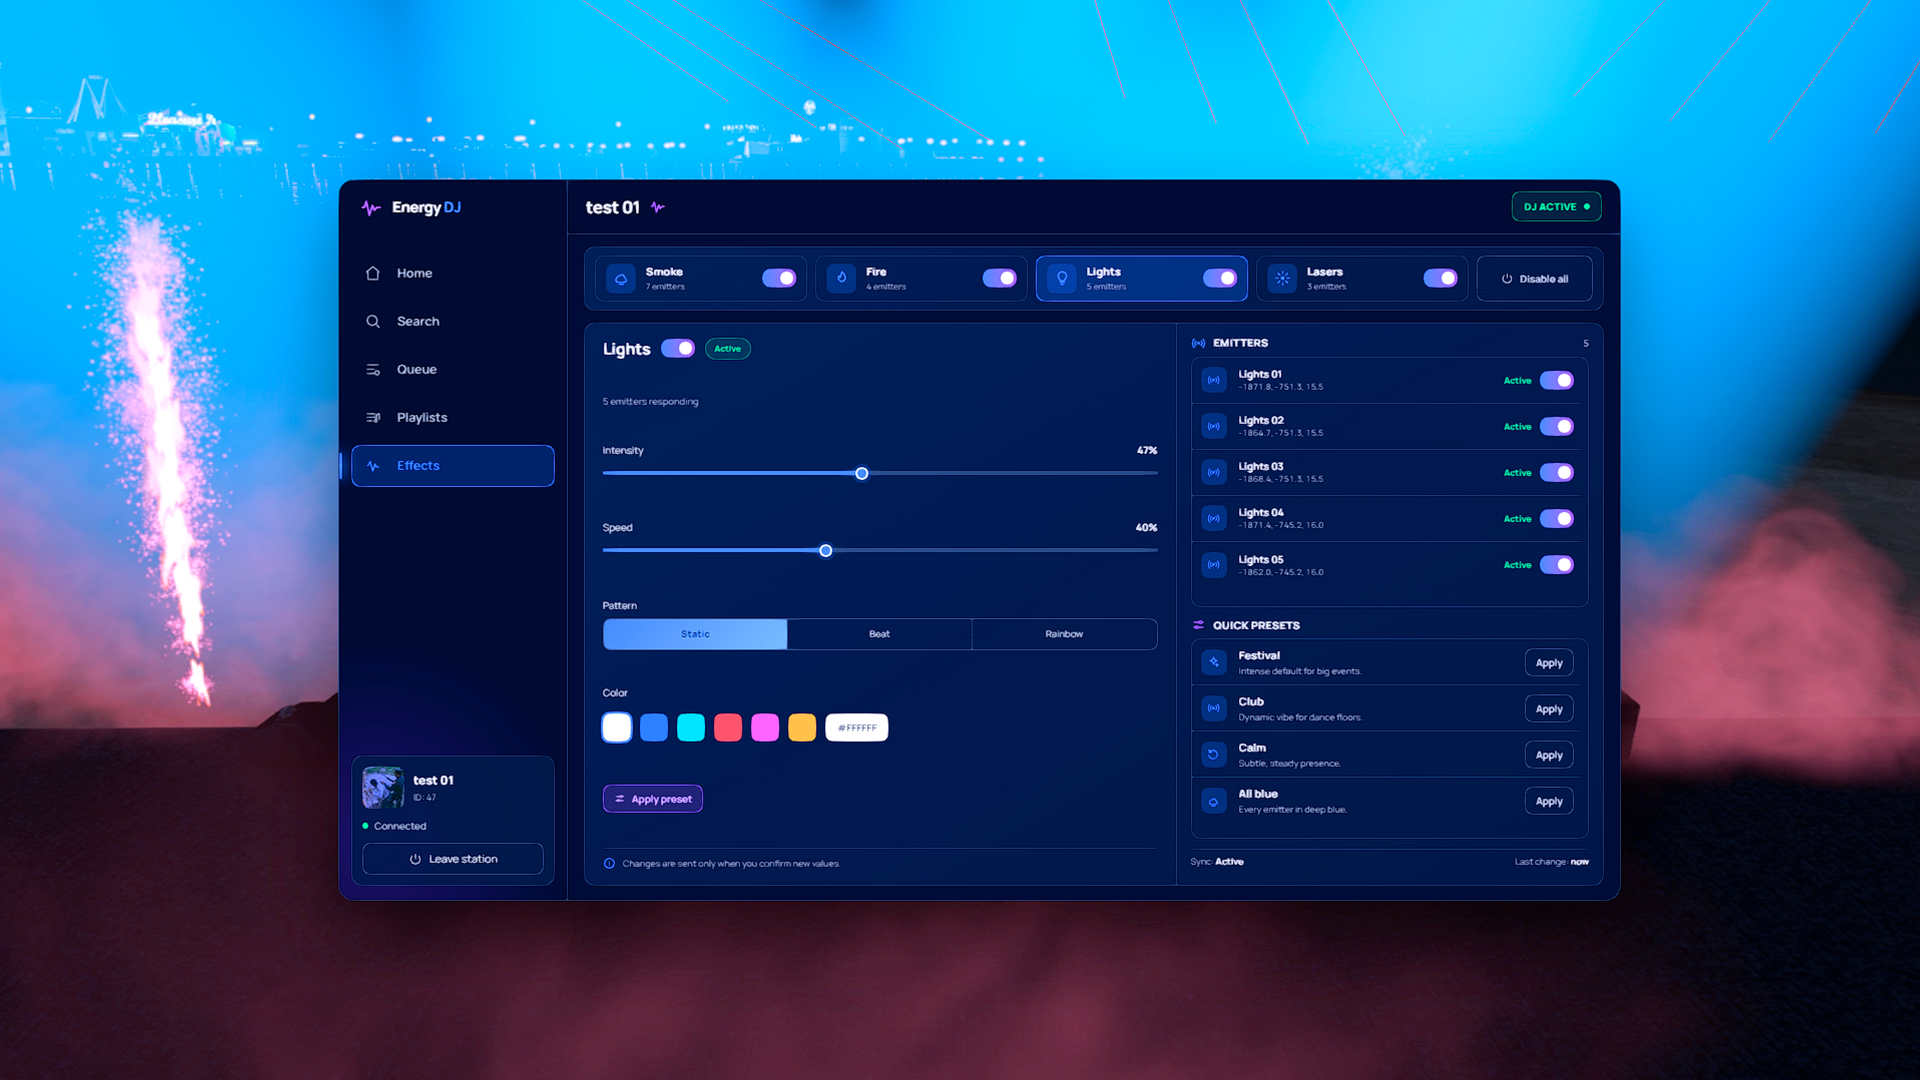The height and width of the screenshot is (1080, 1920).
Task: Click the Emitters section signal icon
Action: 1198,343
